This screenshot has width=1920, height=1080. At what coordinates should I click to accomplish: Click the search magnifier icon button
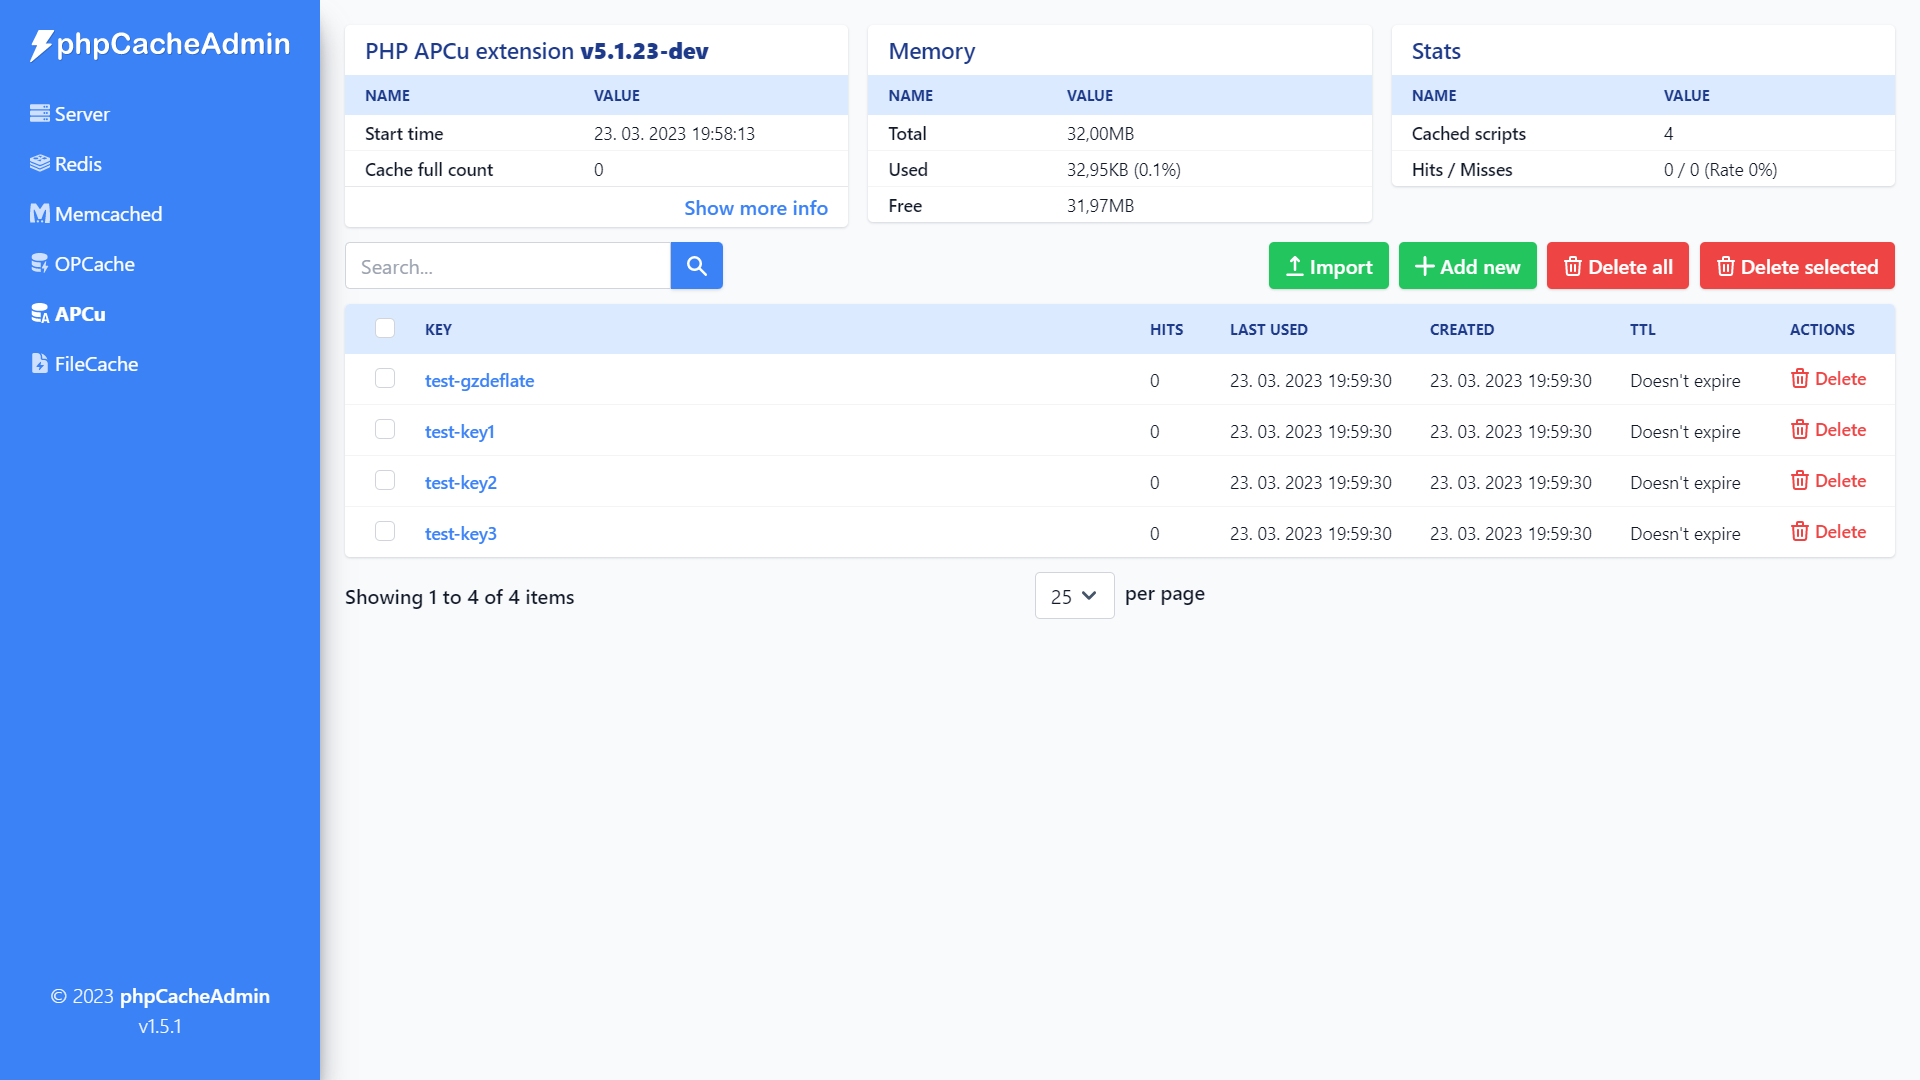(696, 266)
